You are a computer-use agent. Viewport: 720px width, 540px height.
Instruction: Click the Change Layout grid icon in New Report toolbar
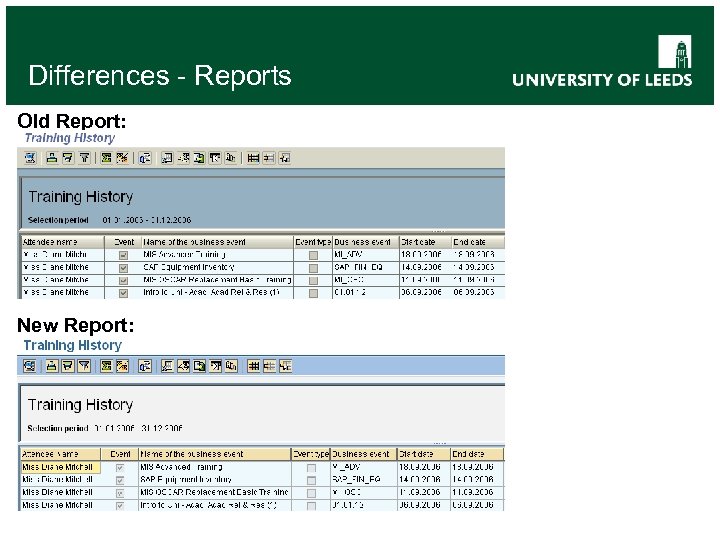pyautogui.click(x=253, y=366)
